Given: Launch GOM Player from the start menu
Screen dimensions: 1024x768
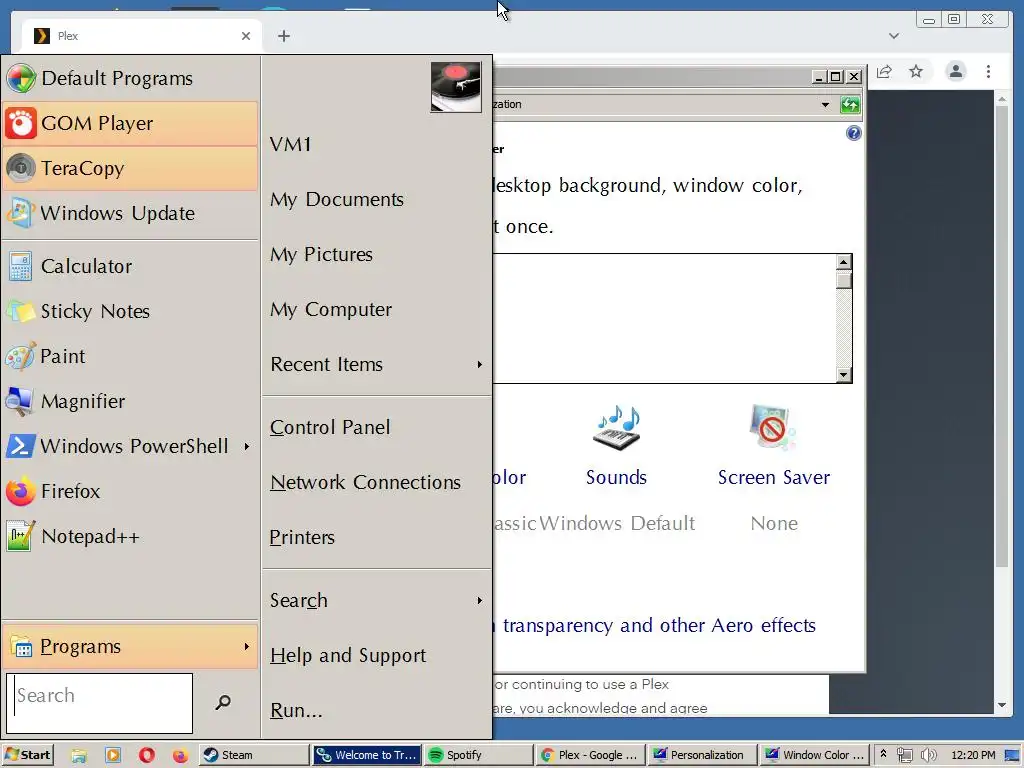Looking at the screenshot, I should tap(131, 123).
